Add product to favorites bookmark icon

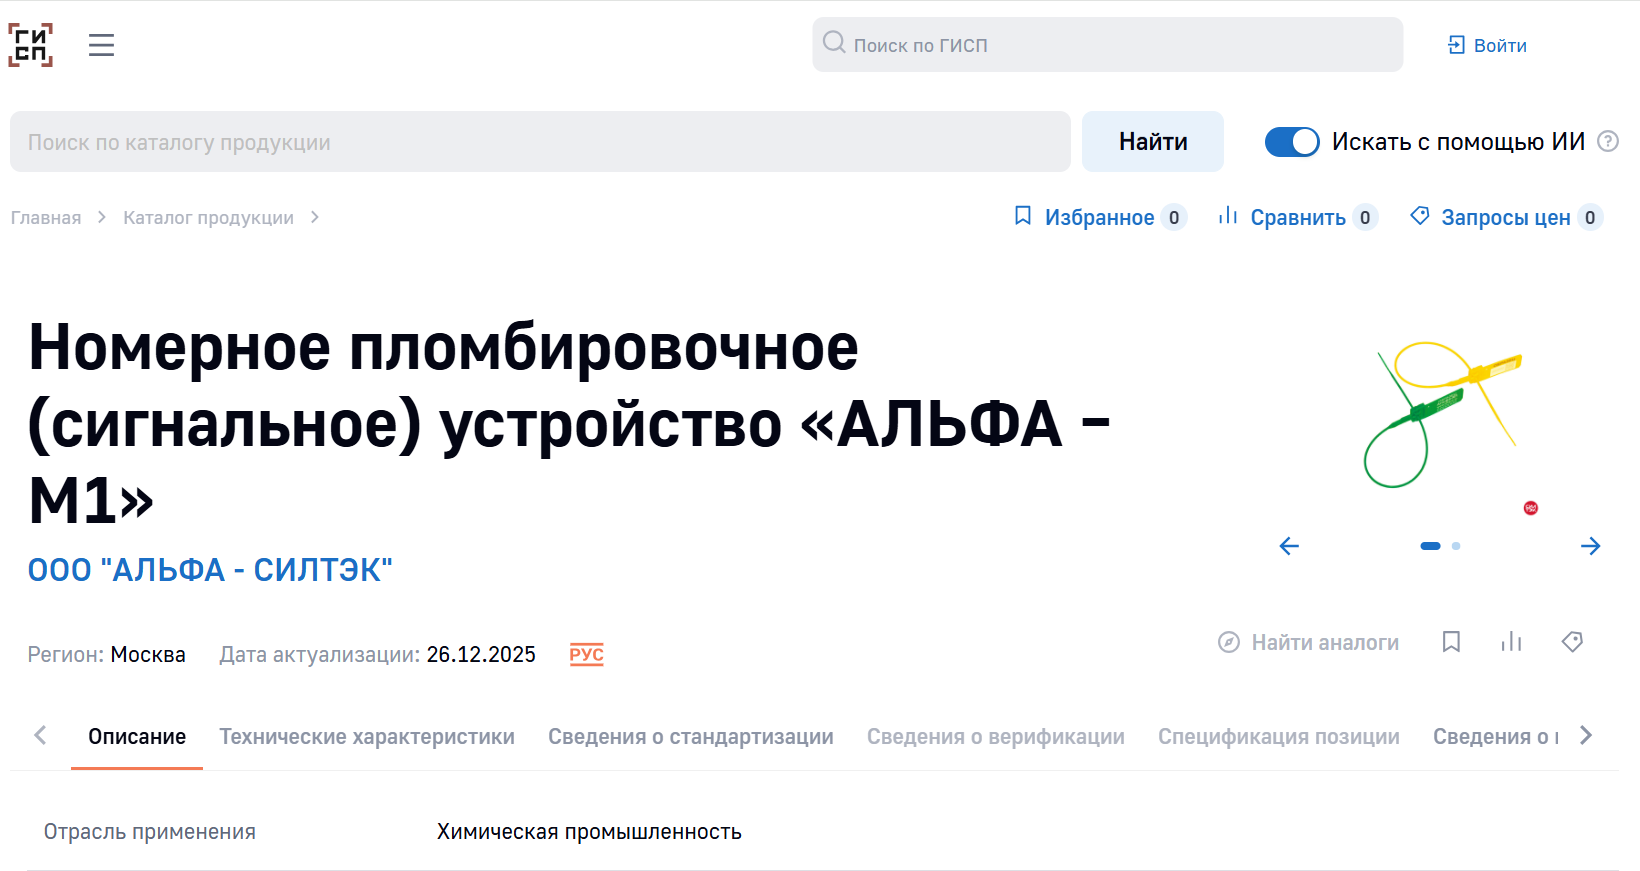1451,642
